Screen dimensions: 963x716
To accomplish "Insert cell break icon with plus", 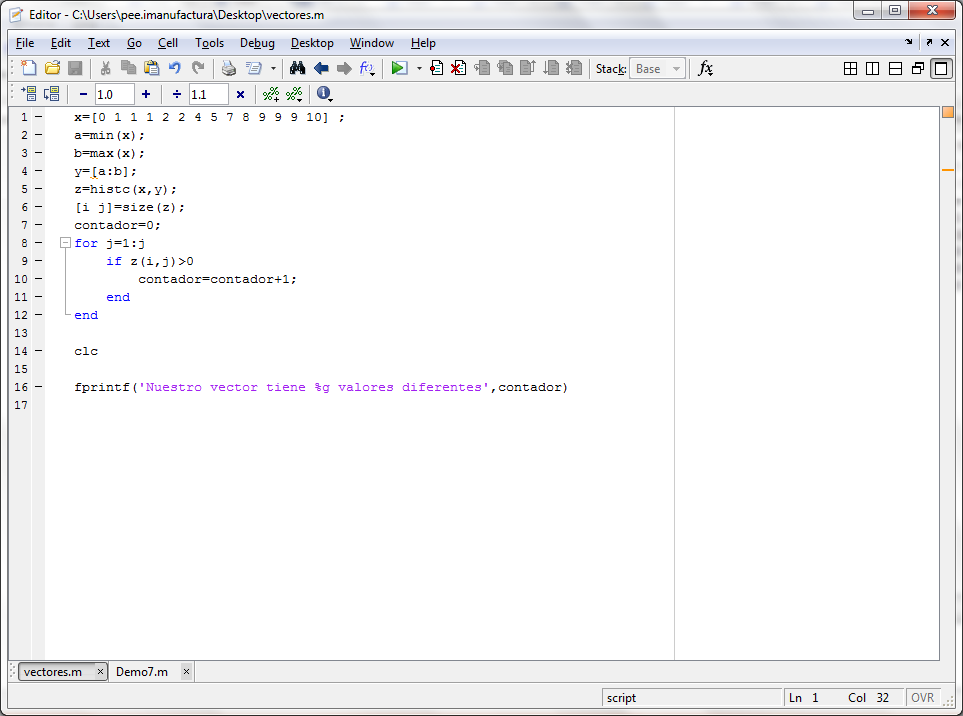I will 271,94.
